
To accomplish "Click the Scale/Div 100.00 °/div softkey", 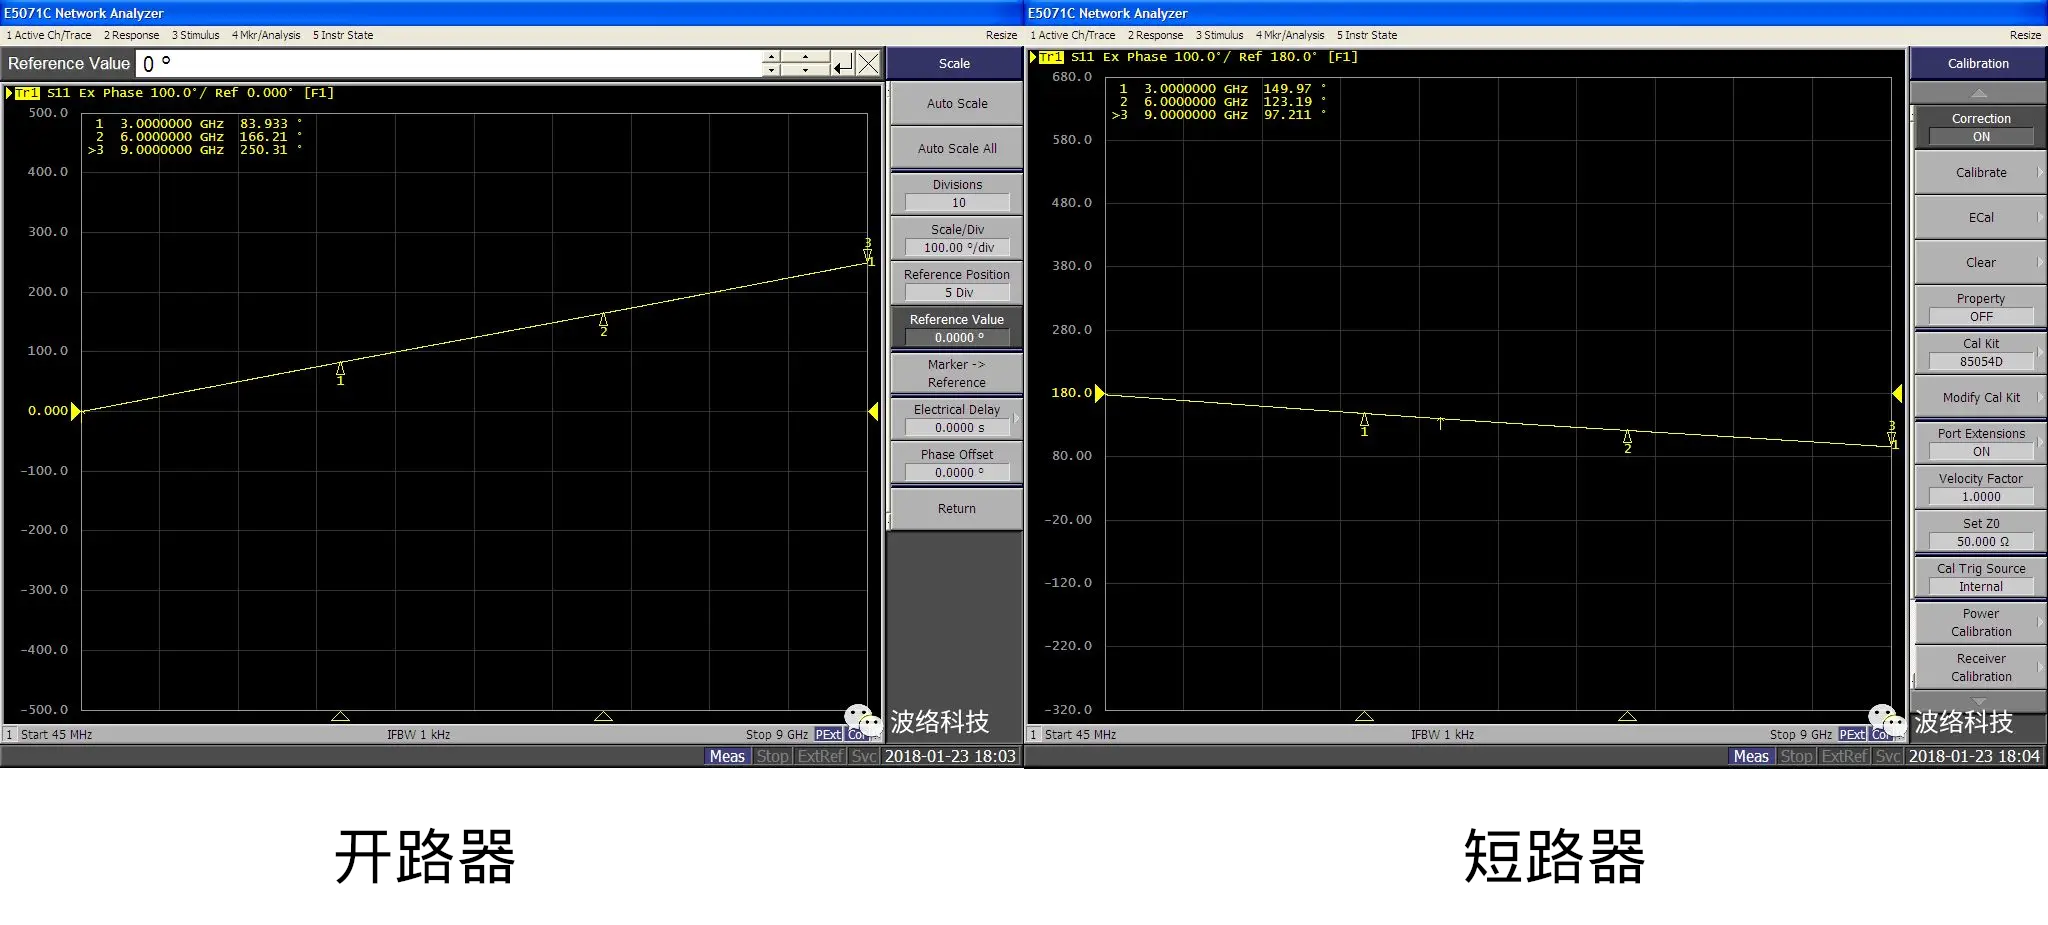I will [x=957, y=238].
